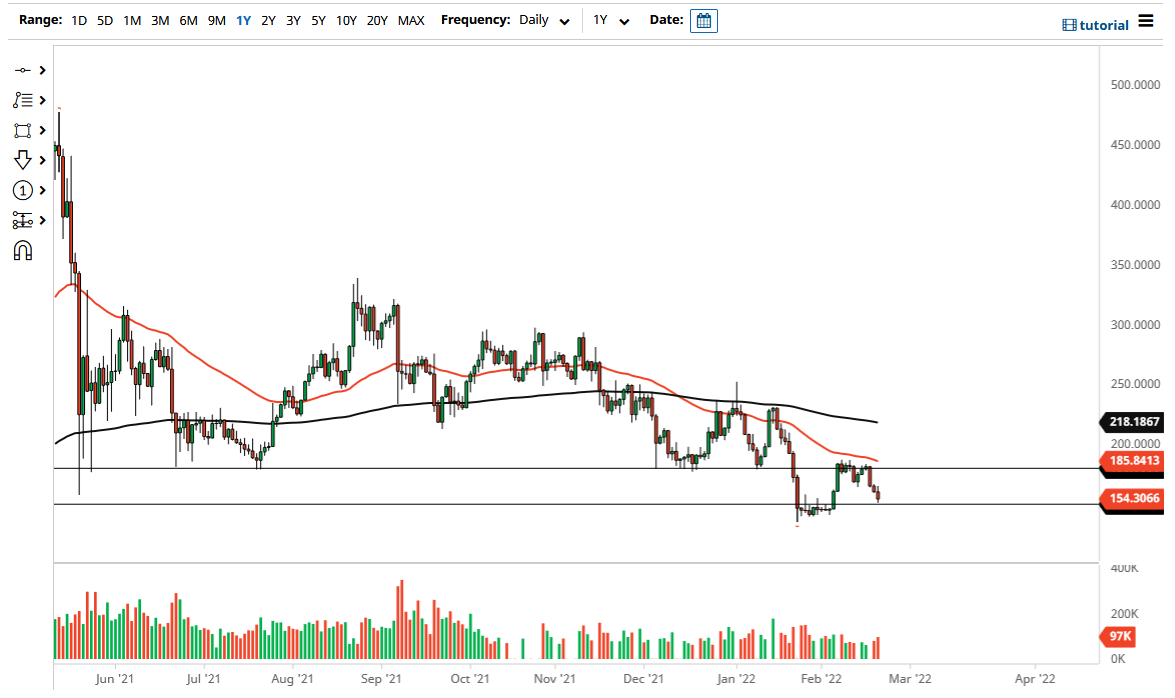This screenshot has width=1175, height=698.
Task: Select the rectangle shape tool
Action: pyautogui.click(x=22, y=130)
